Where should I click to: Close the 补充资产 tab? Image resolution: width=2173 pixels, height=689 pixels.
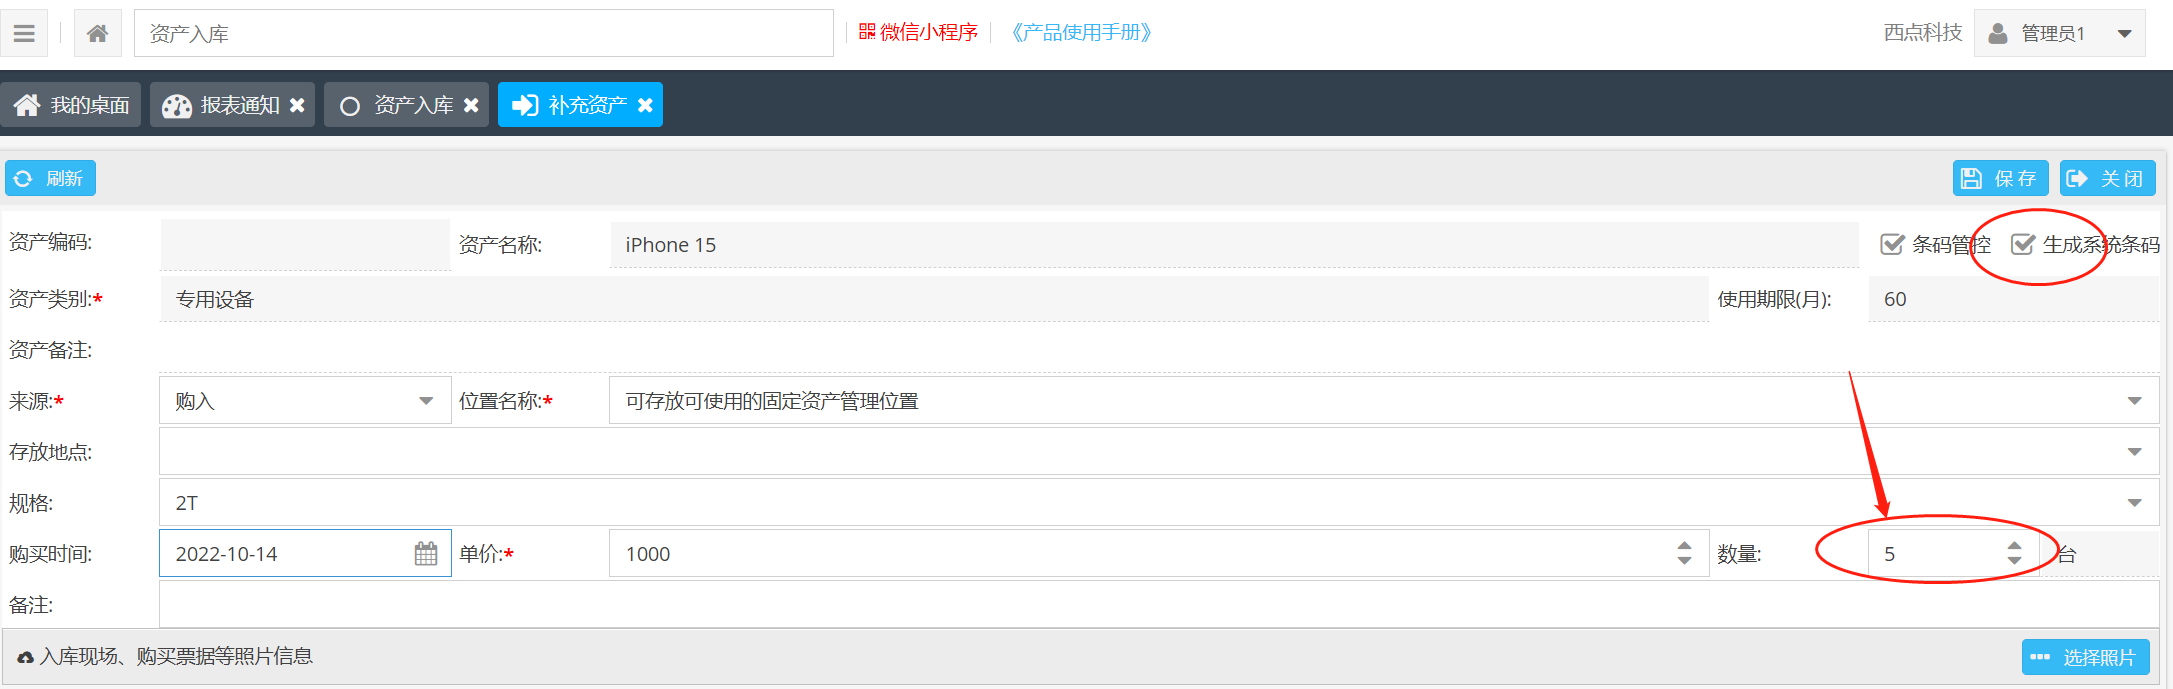click(x=645, y=105)
